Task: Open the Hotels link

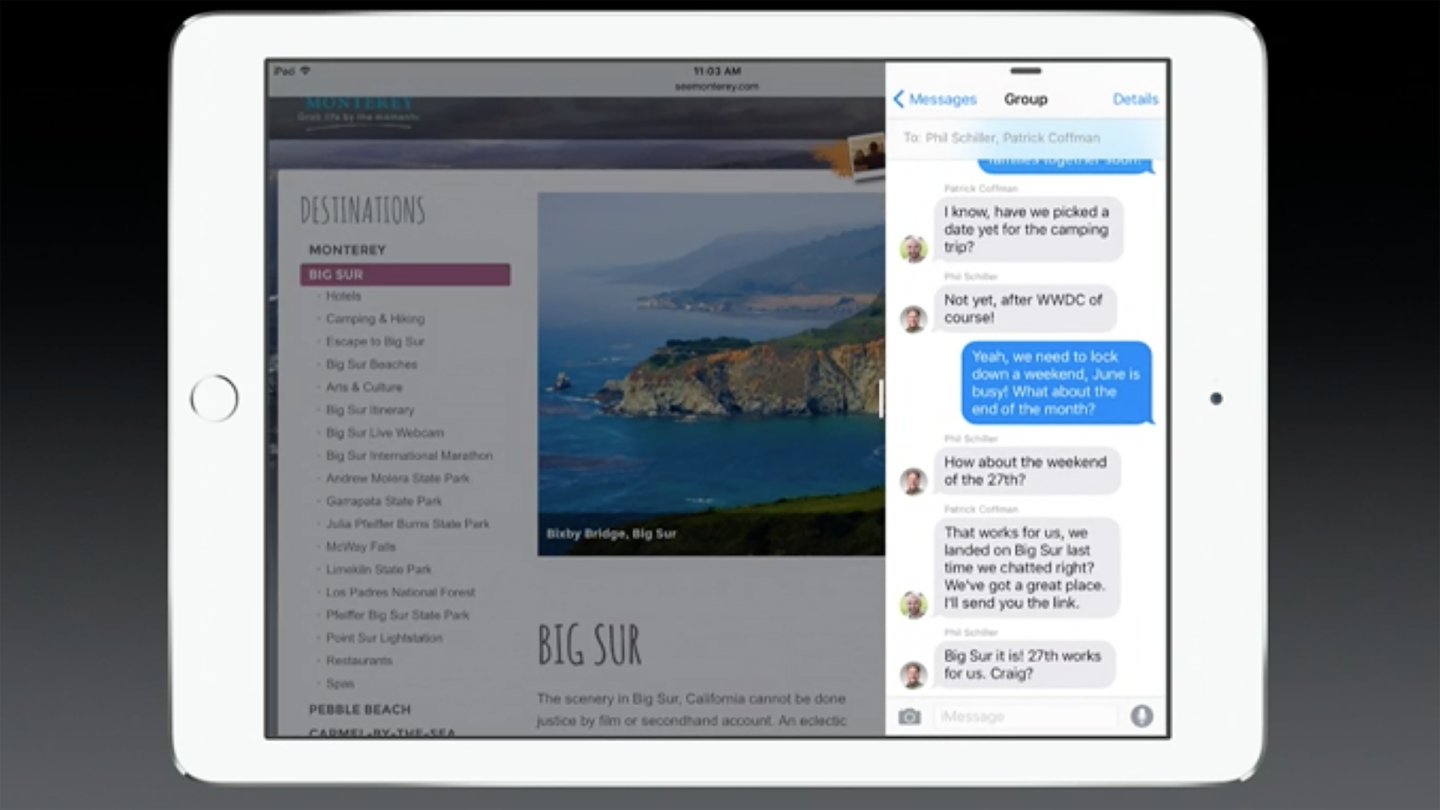Action: 343,296
